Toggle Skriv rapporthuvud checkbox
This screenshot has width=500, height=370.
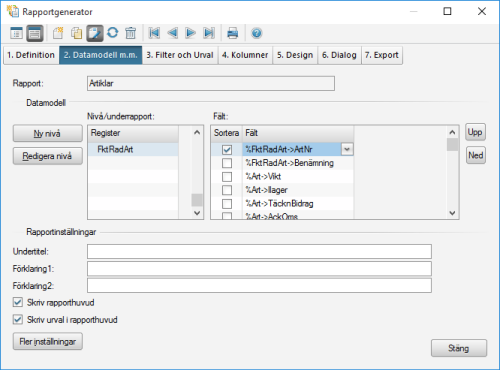point(17,302)
